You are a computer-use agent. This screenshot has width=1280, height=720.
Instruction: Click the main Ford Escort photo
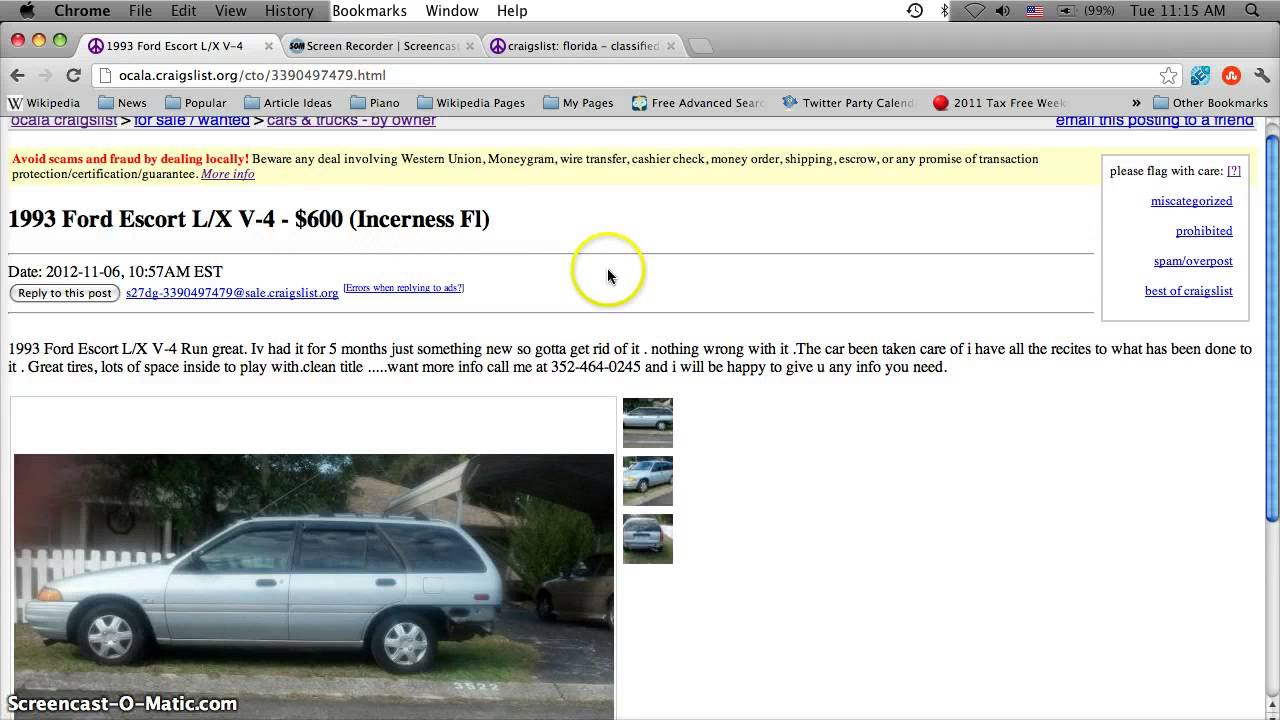click(313, 587)
